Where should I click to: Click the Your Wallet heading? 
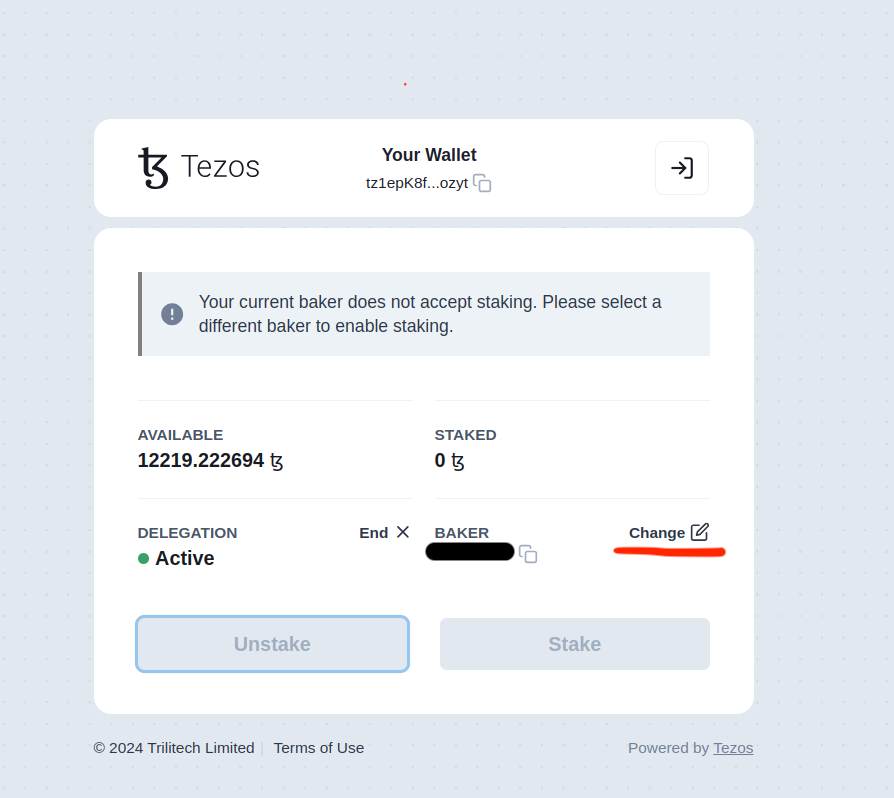429,155
